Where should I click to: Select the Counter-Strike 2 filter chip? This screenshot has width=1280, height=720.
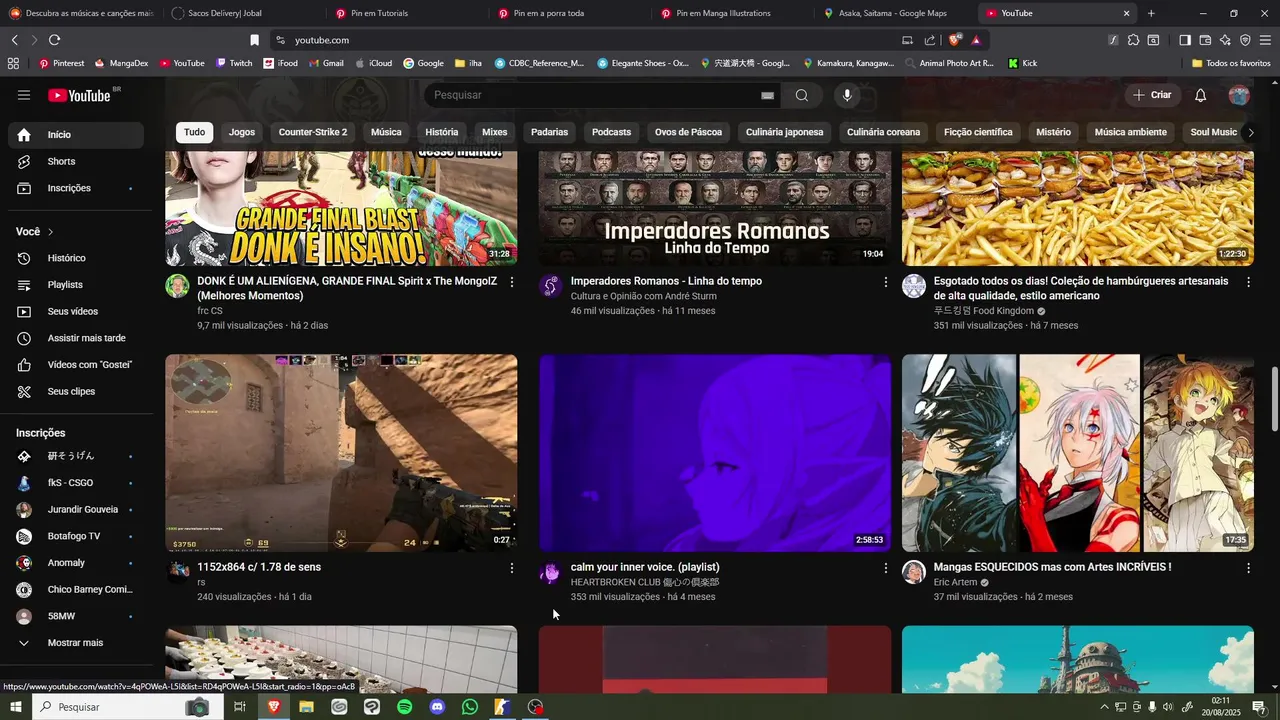(x=313, y=132)
